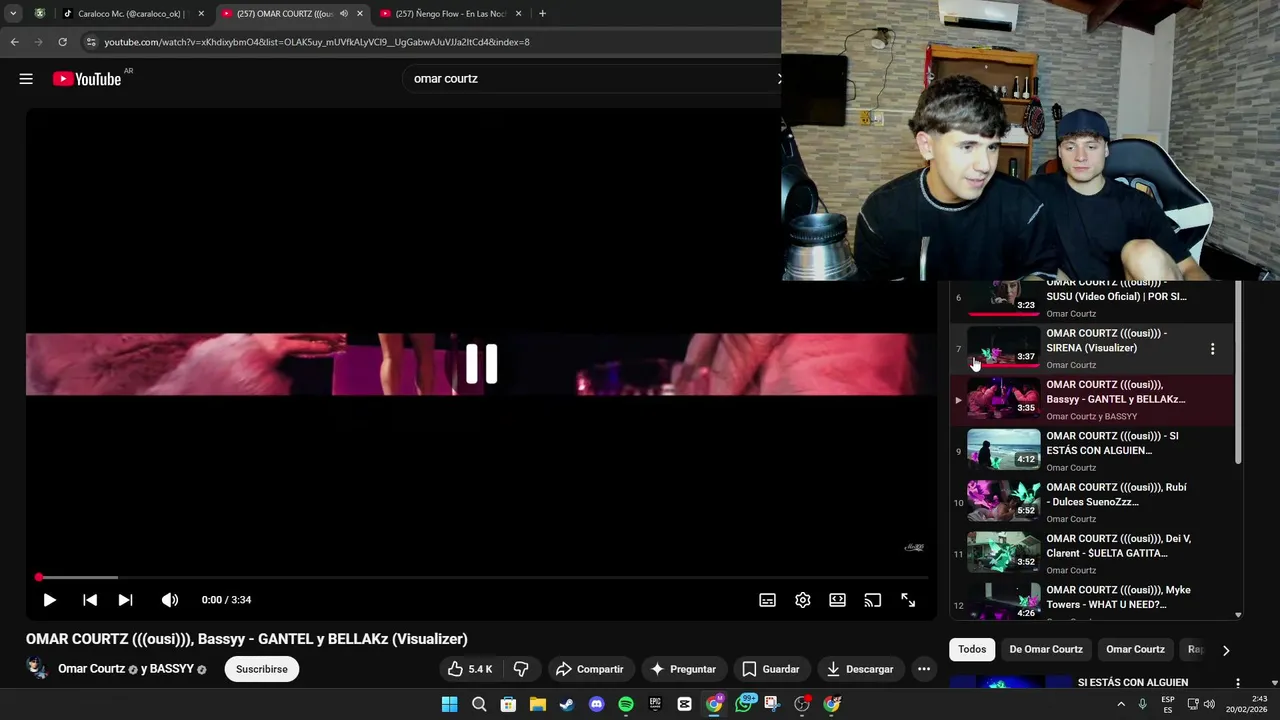Select SUSU (Video Oficial) playlist video
The height and width of the screenshot is (720, 1280).
1092,297
